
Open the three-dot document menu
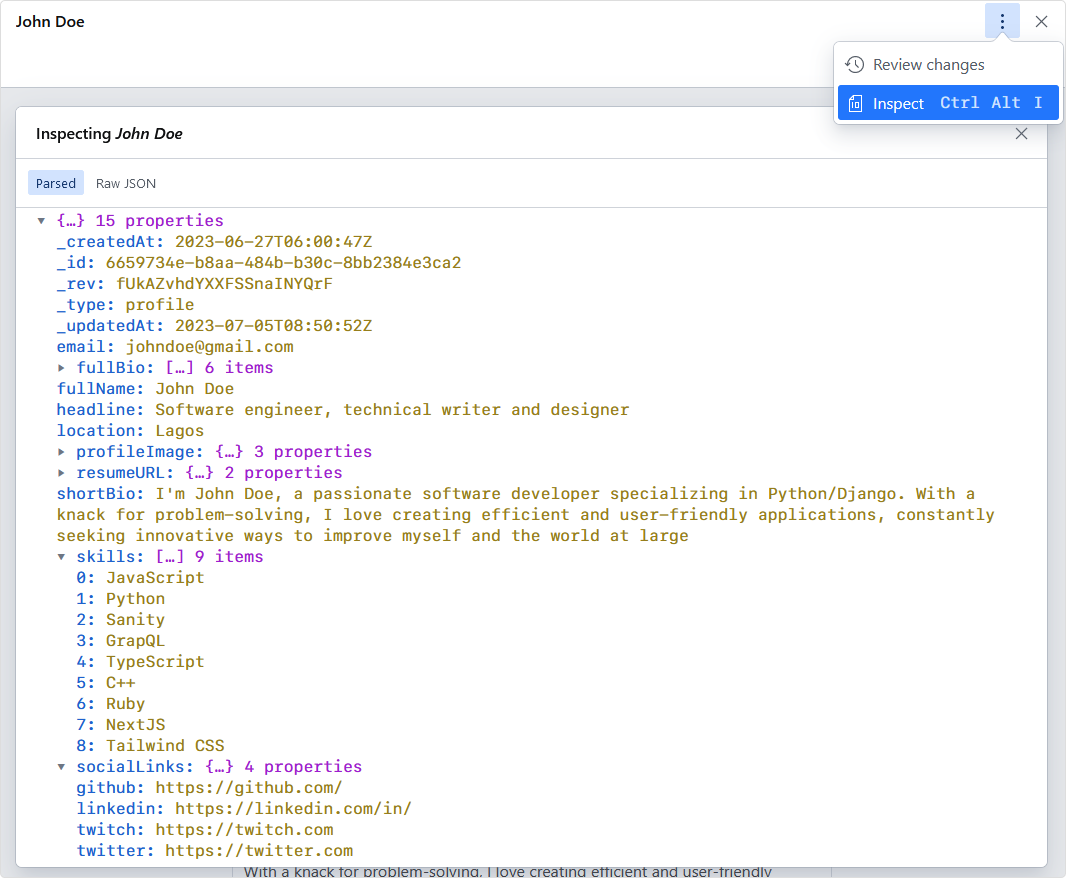[x=1002, y=21]
